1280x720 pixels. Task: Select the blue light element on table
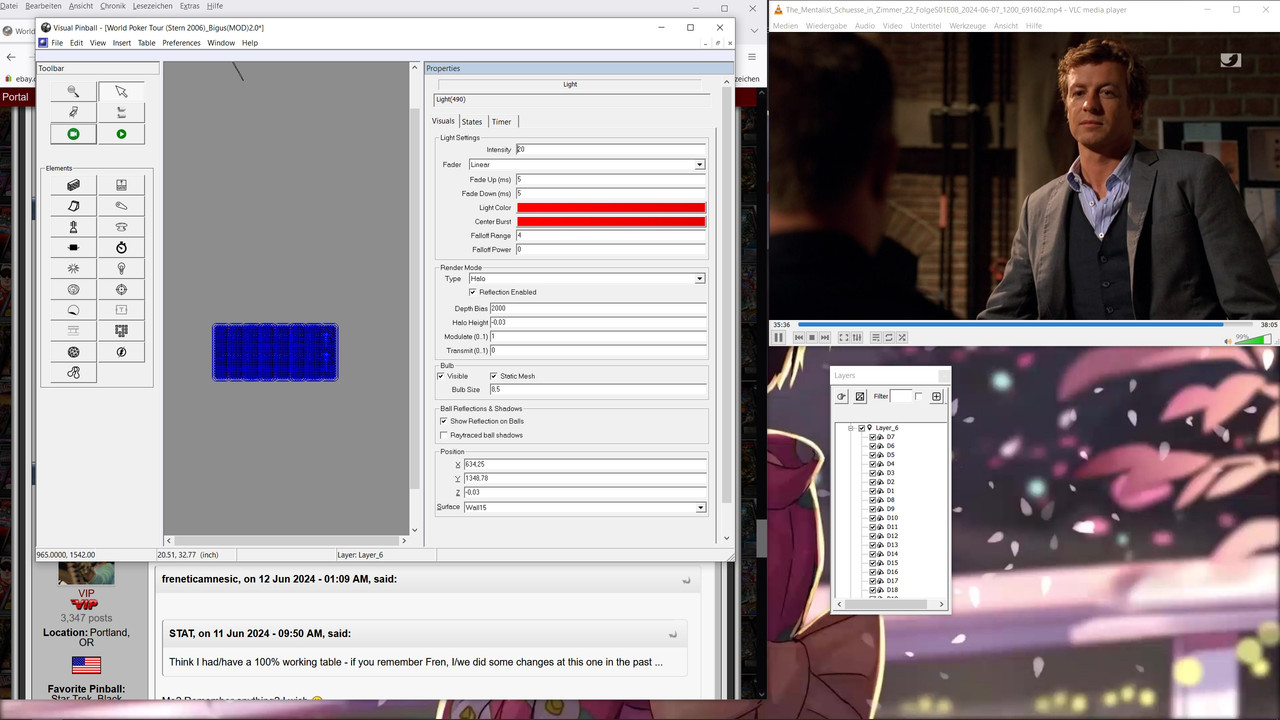(x=275, y=352)
